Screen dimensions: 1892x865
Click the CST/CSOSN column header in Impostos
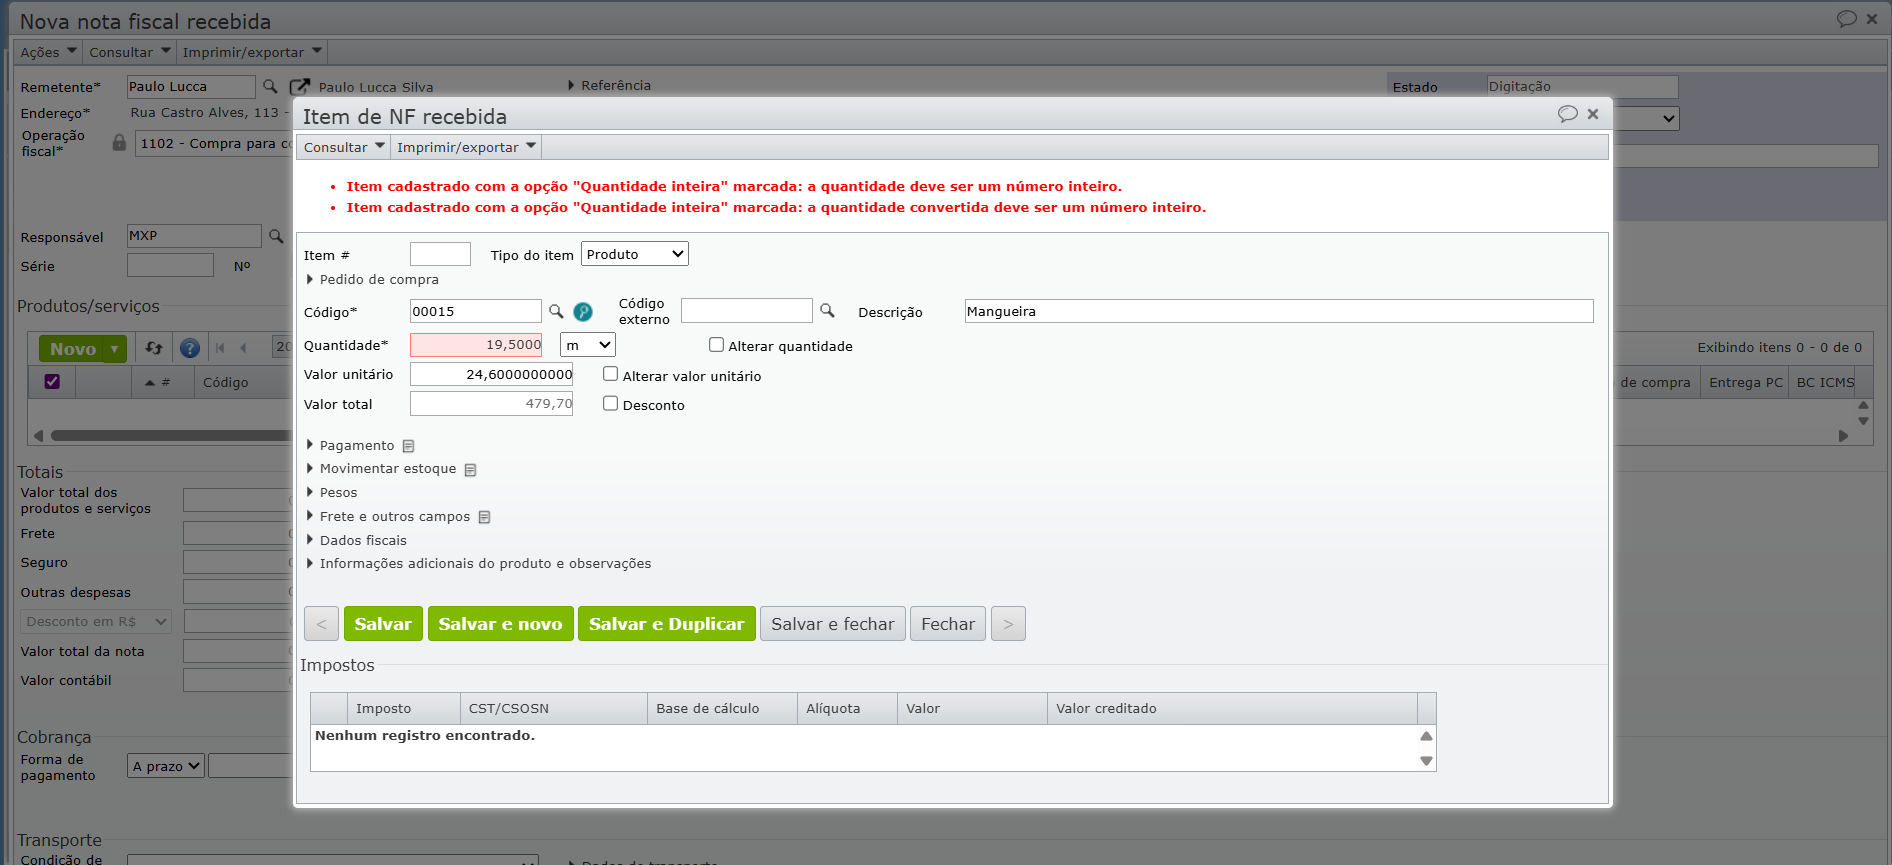pos(554,709)
